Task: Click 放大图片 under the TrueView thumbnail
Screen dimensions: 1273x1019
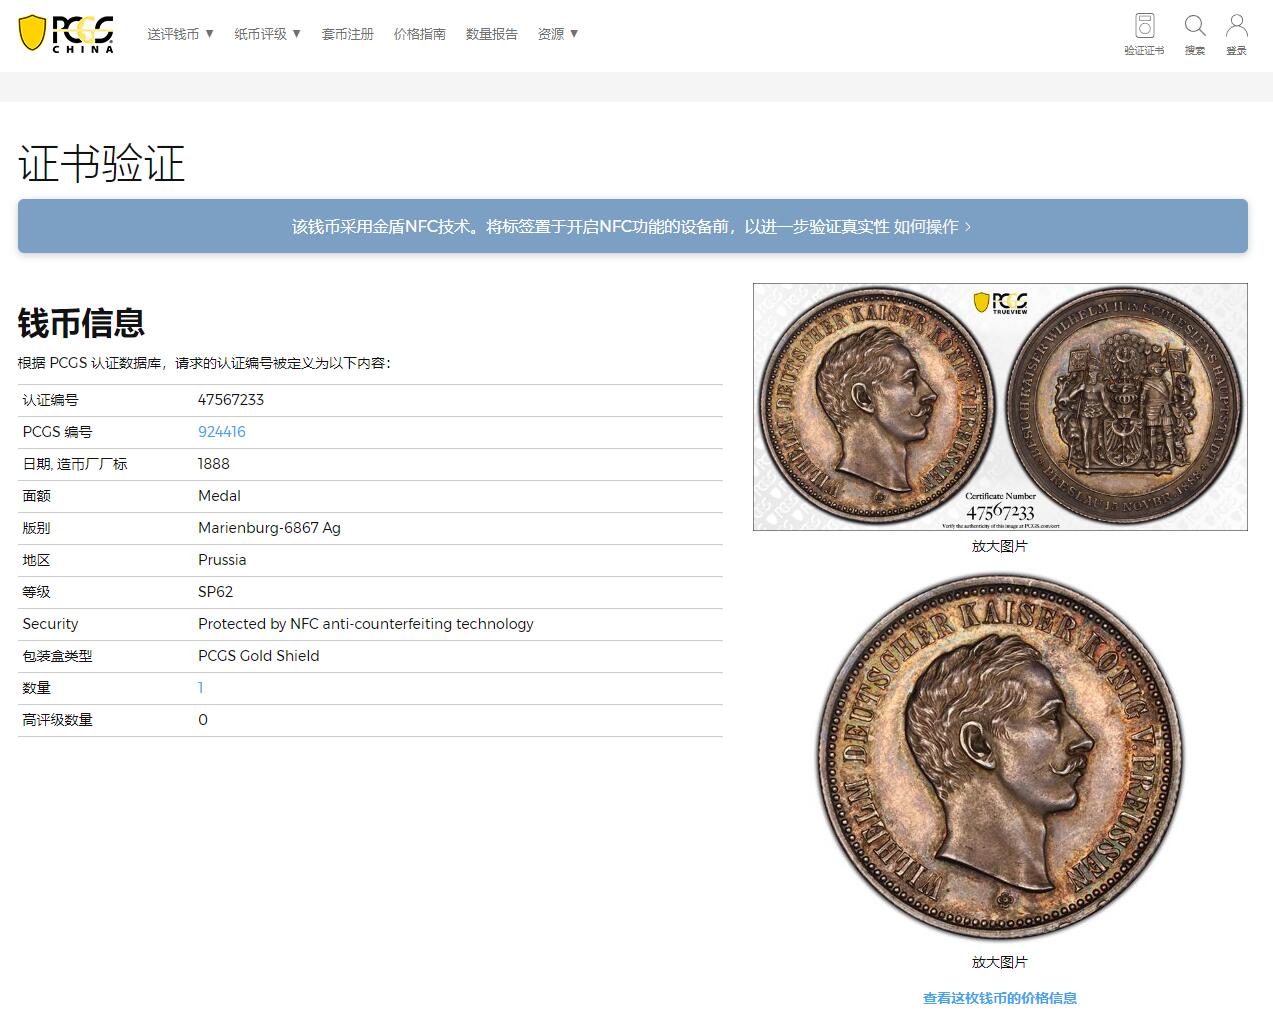Action: coord(1000,546)
